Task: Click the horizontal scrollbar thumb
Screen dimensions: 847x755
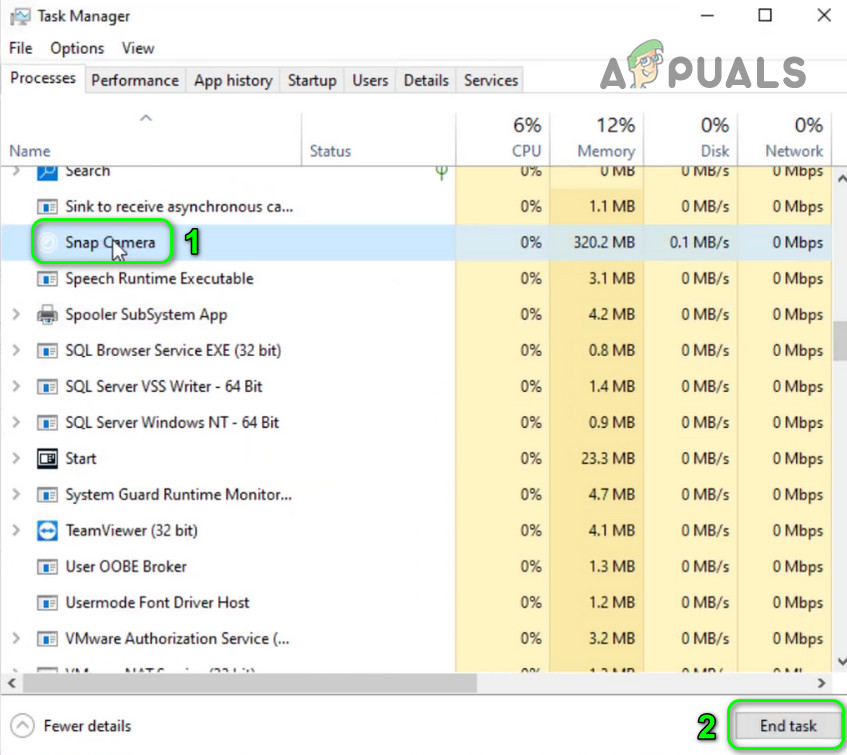Action: [x=250, y=683]
